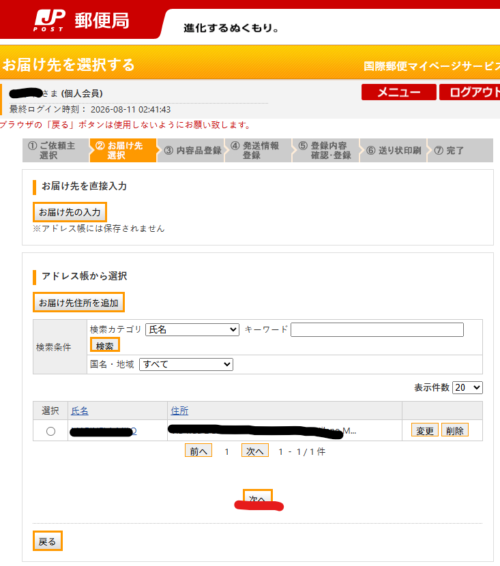The height and width of the screenshot is (566, 500).
Task: Select step 1 ご依頼主選択 tab
Action: point(56,150)
